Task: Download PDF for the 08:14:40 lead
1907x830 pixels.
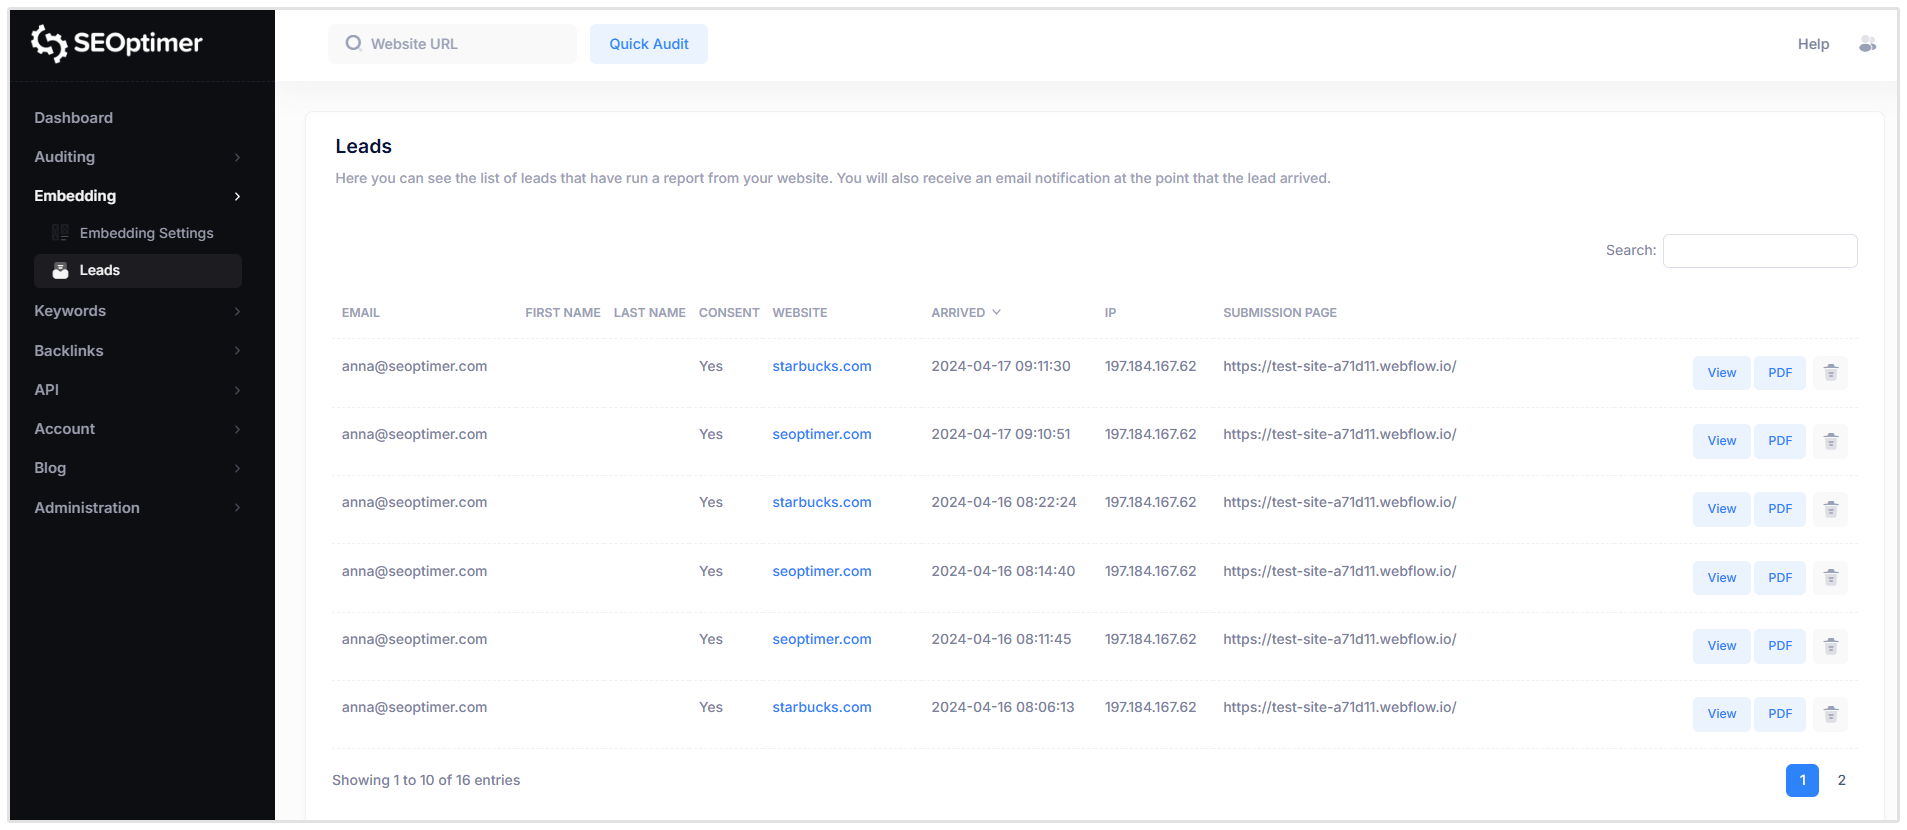Action: pos(1779,578)
